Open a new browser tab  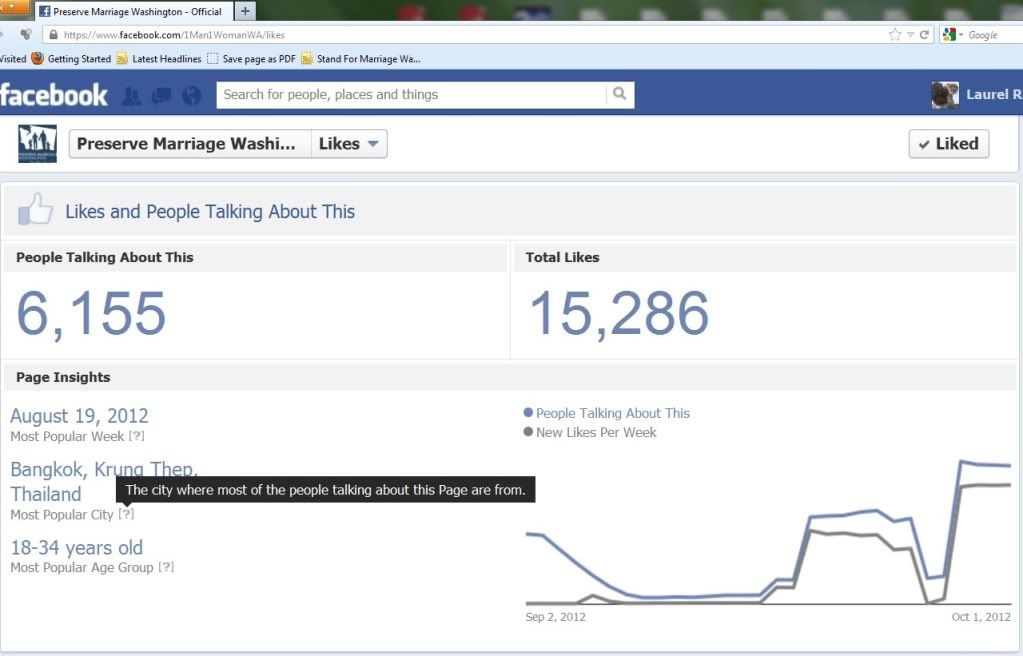tap(245, 11)
